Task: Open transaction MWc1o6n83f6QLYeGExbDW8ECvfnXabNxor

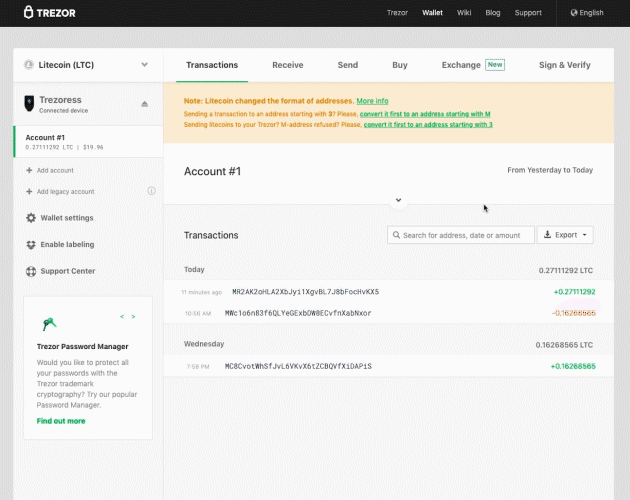Action: click(298, 313)
